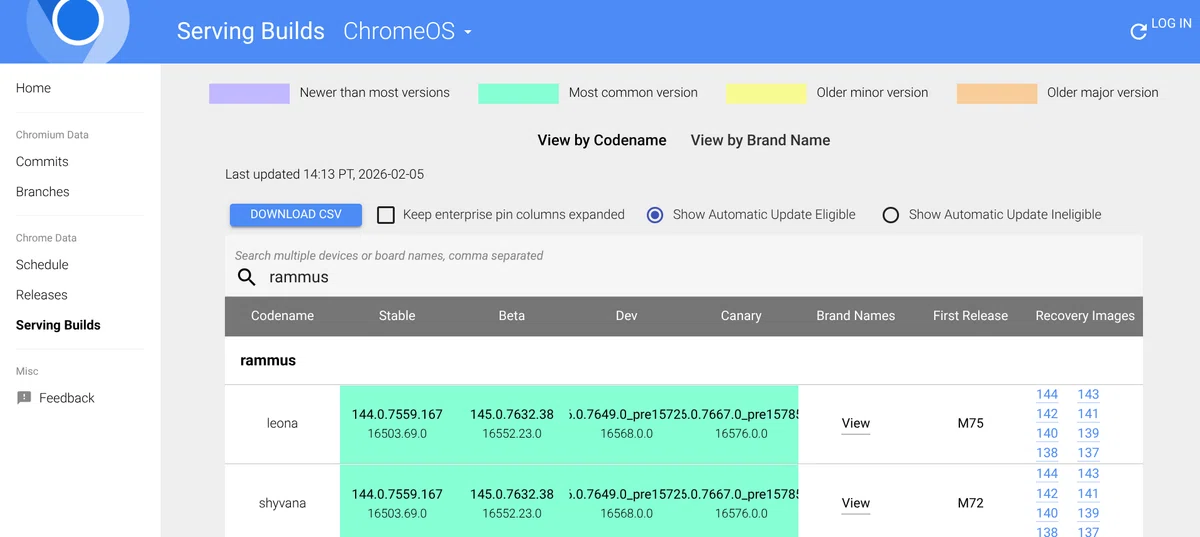Click the Stable column header
The image size is (1200, 537).
click(397, 315)
